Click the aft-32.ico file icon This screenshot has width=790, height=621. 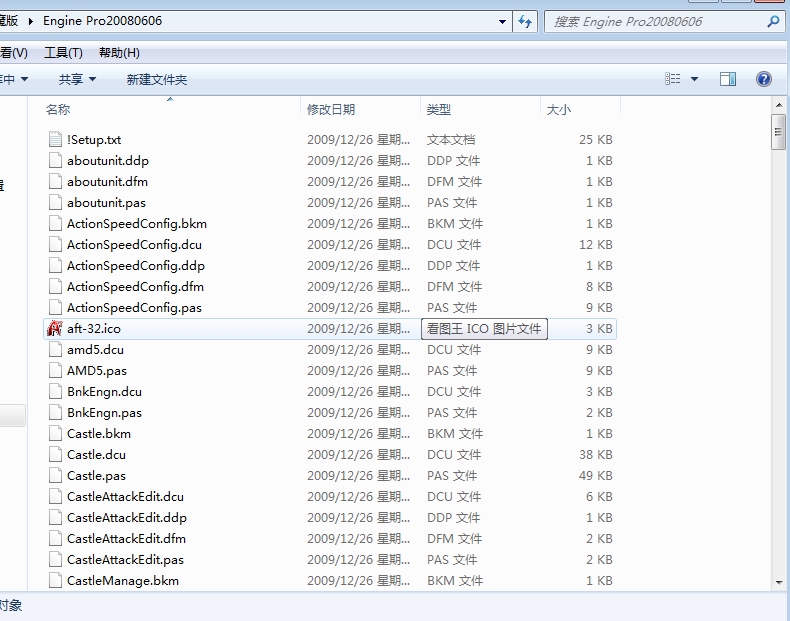[55, 329]
